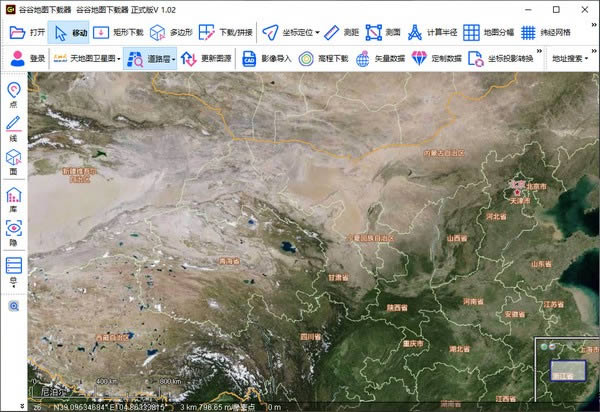This screenshot has height=412, width=600.
Task: Toggle the 隐 hide eye icon
Action: tap(14, 233)
